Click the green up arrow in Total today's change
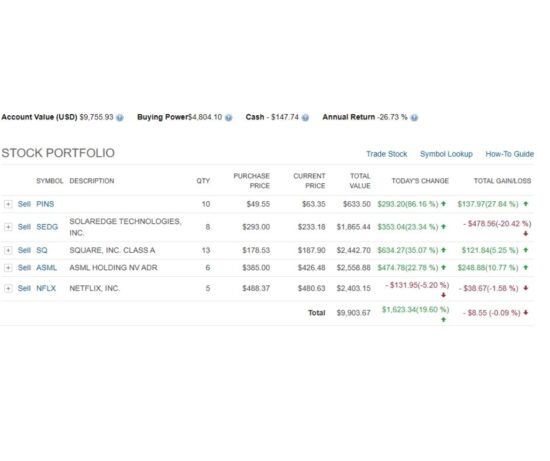Viewport: 550px width, 461px height. tap(443, 319)
